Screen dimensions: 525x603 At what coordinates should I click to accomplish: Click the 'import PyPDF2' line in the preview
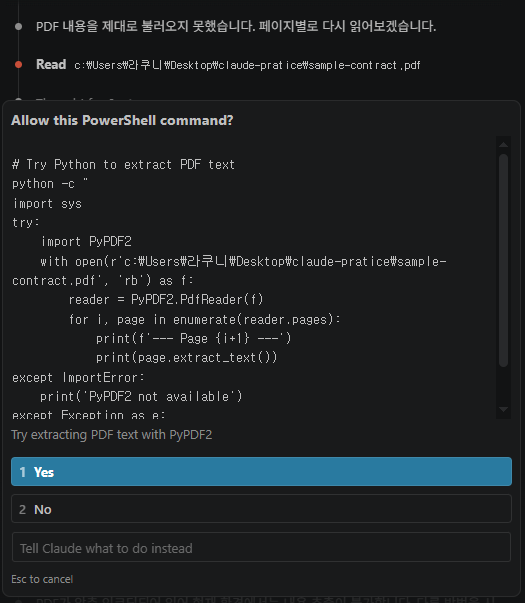(x=86, y=242)
